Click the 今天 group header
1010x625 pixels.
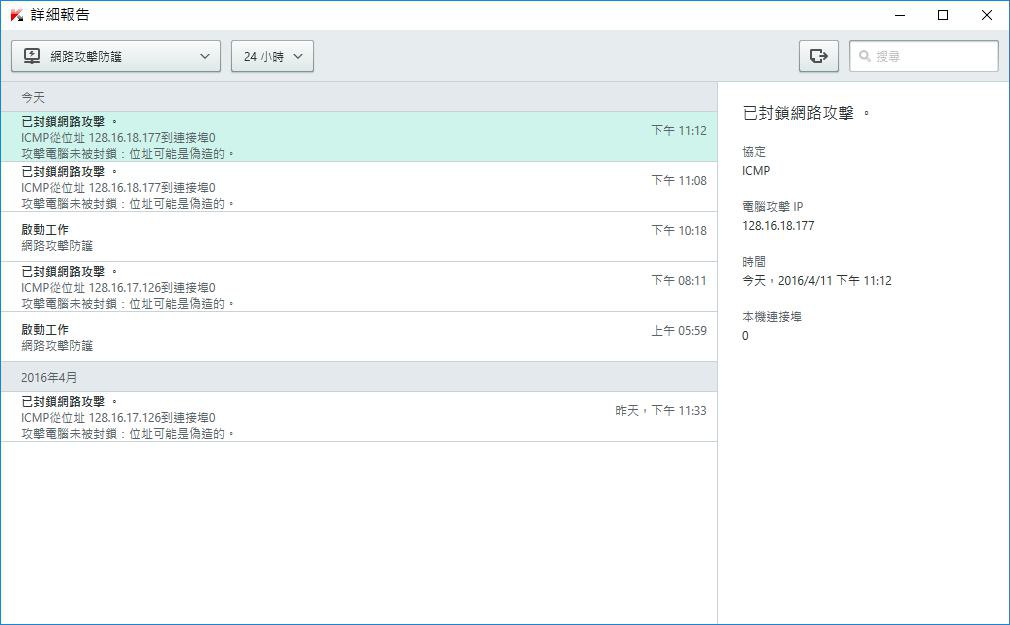point(359,97)
